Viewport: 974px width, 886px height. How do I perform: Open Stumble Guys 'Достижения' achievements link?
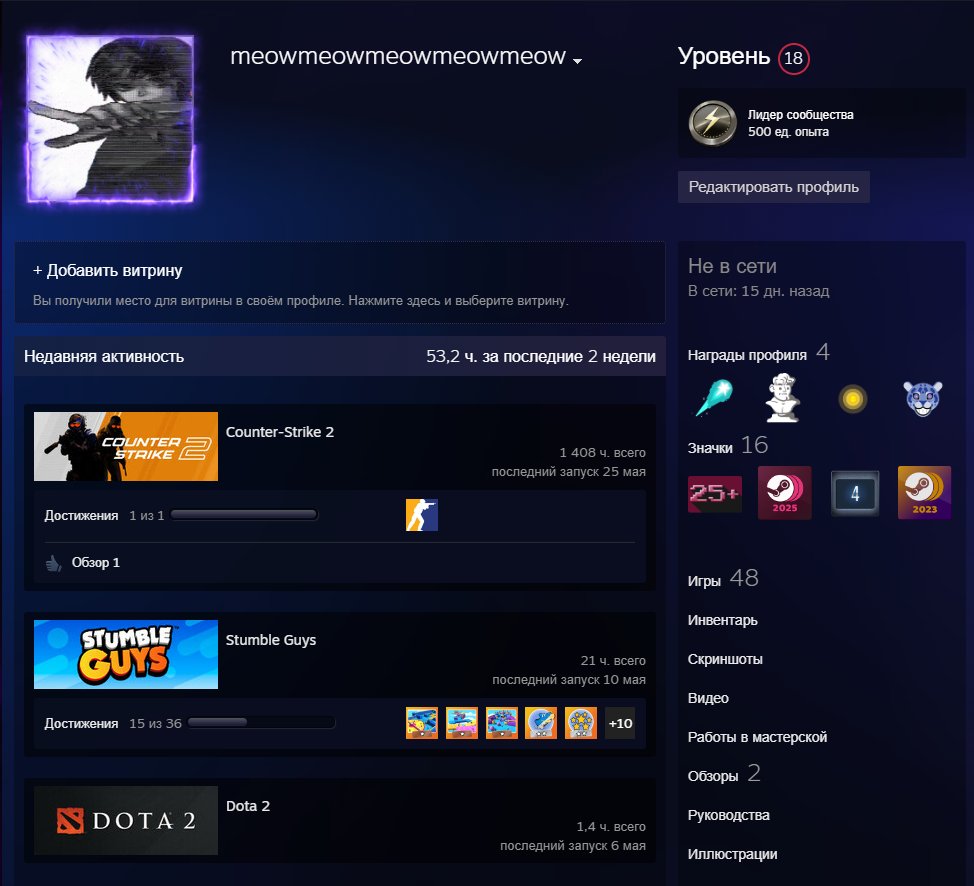[x=81, y=724]
